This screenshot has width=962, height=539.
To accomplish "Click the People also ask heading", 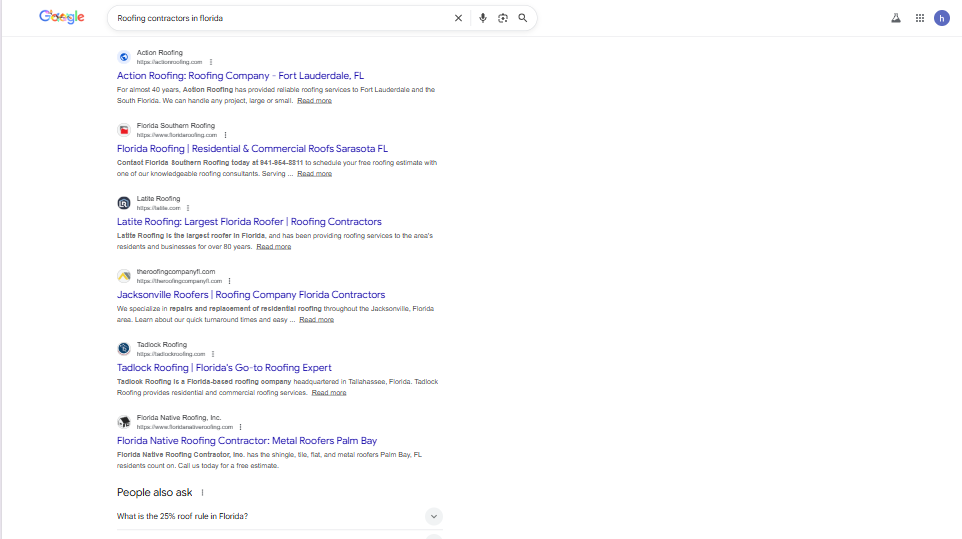I will pyautogui.click(x=155, y=492).
